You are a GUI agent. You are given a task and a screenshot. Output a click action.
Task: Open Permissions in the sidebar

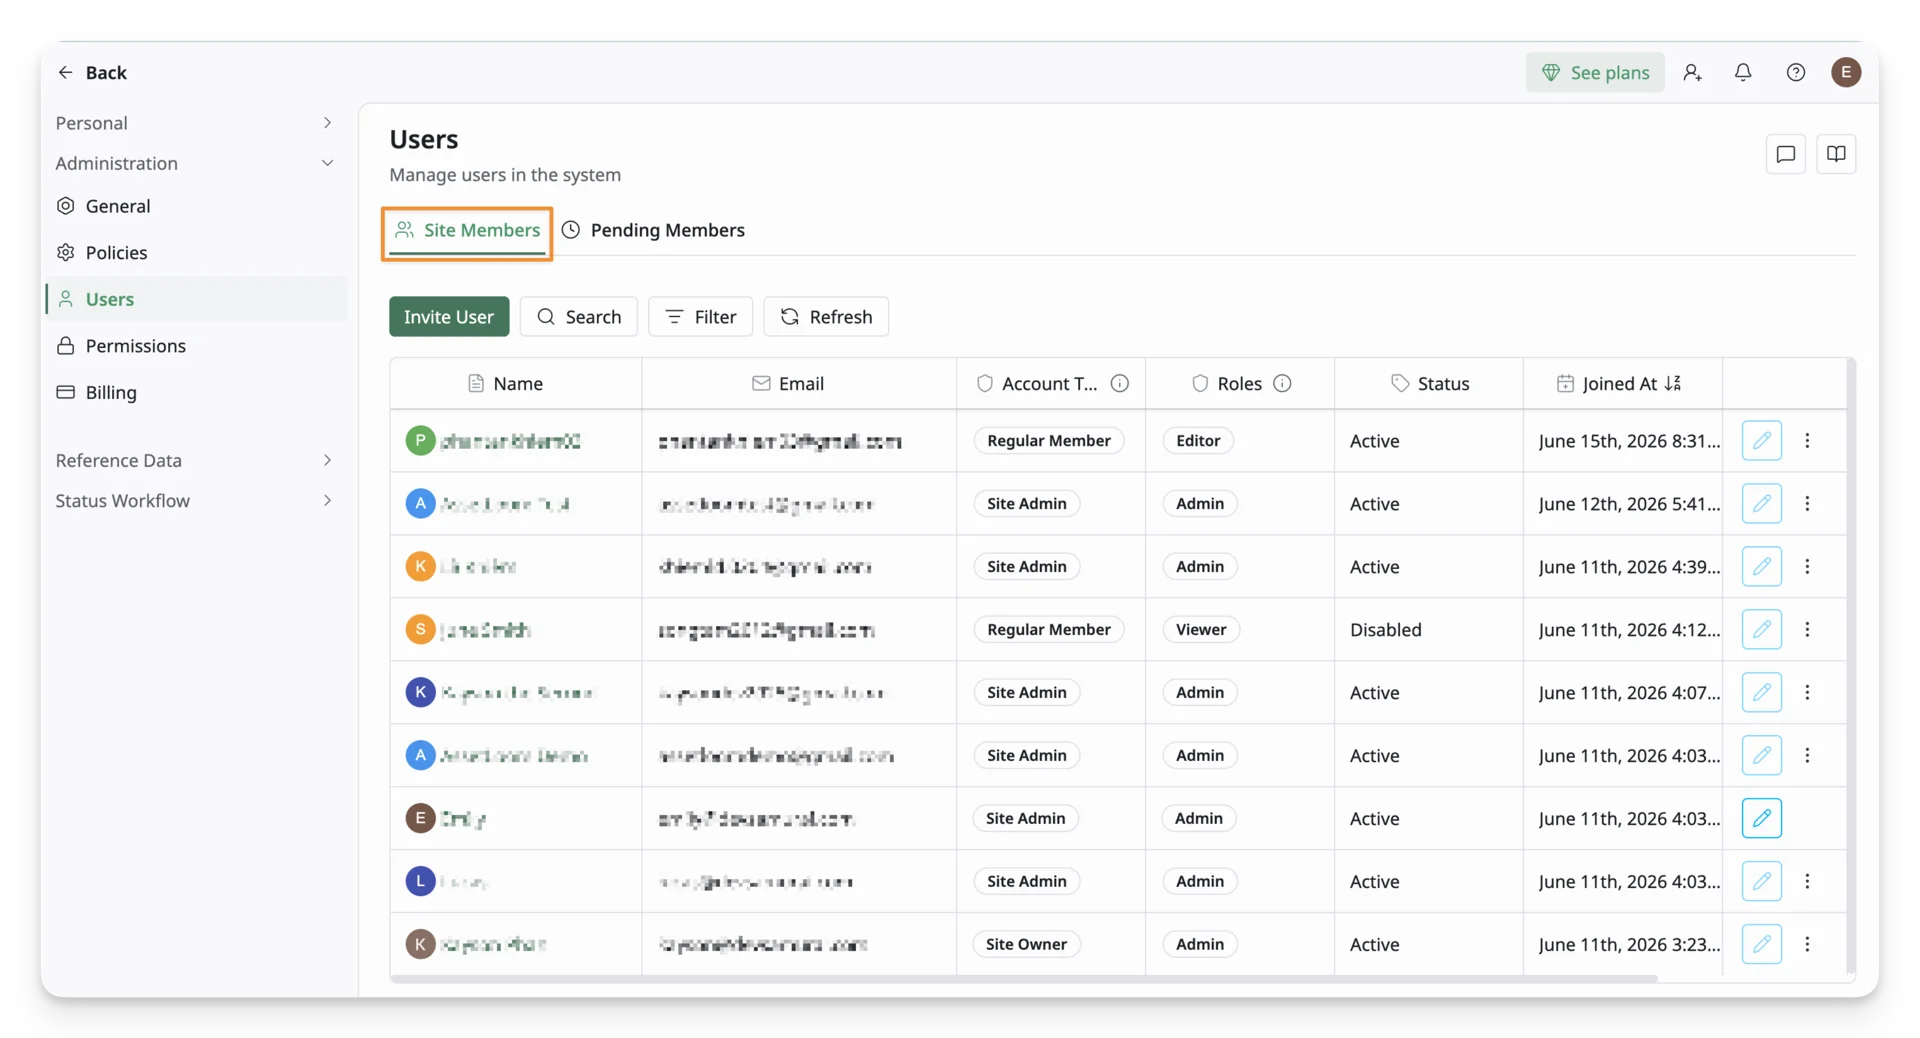click(197, 345)
